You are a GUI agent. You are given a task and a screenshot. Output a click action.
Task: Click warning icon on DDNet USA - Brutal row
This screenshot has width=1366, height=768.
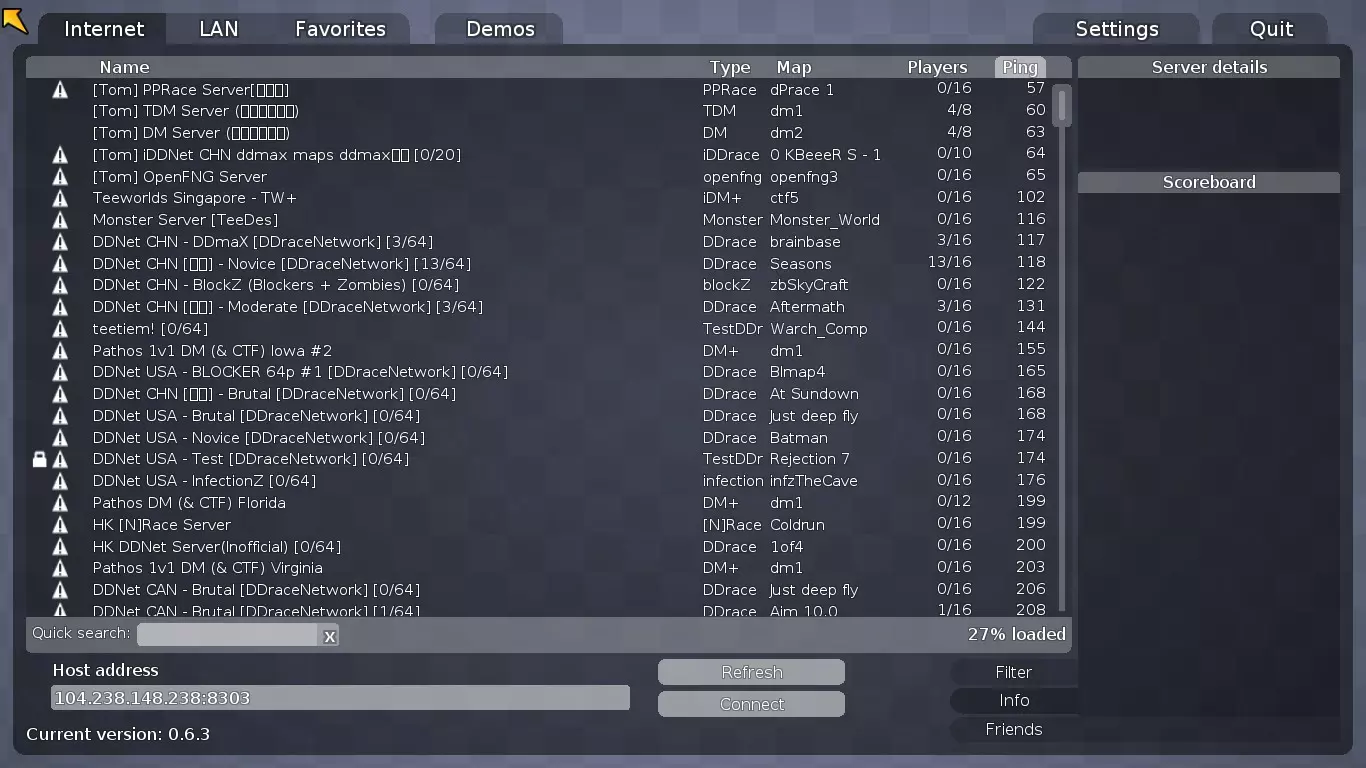point(60,416)
